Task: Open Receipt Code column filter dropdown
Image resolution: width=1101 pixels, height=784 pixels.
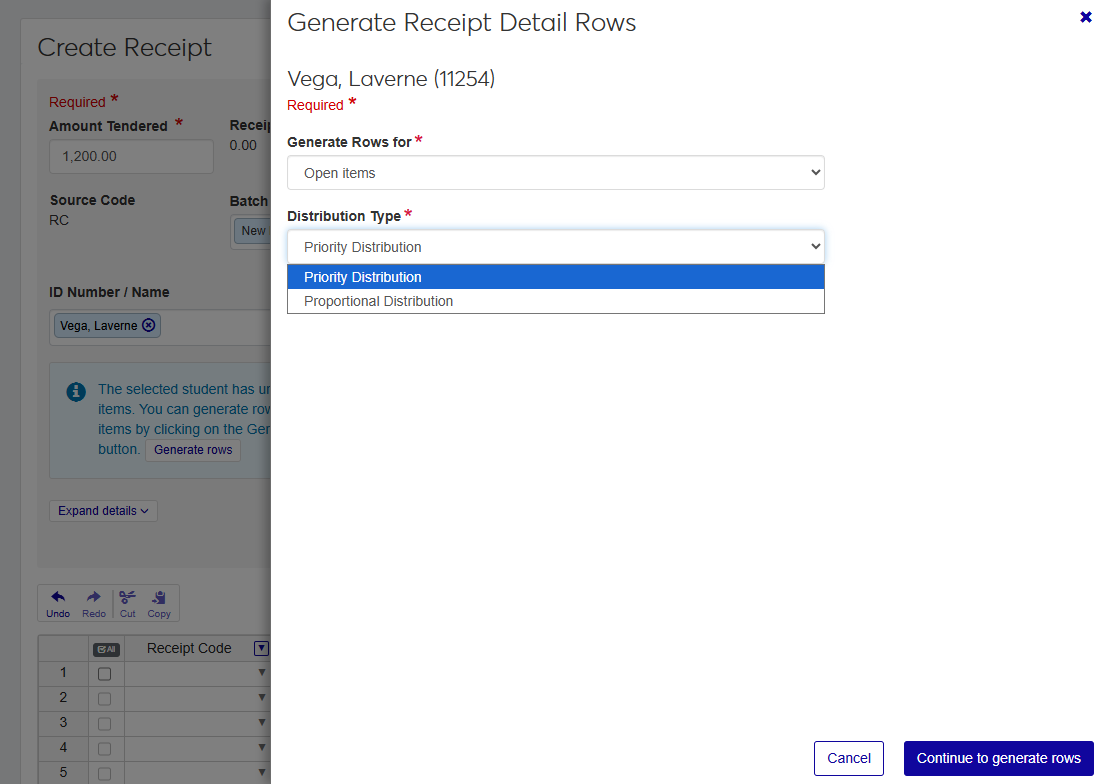Action: point(261,648)
